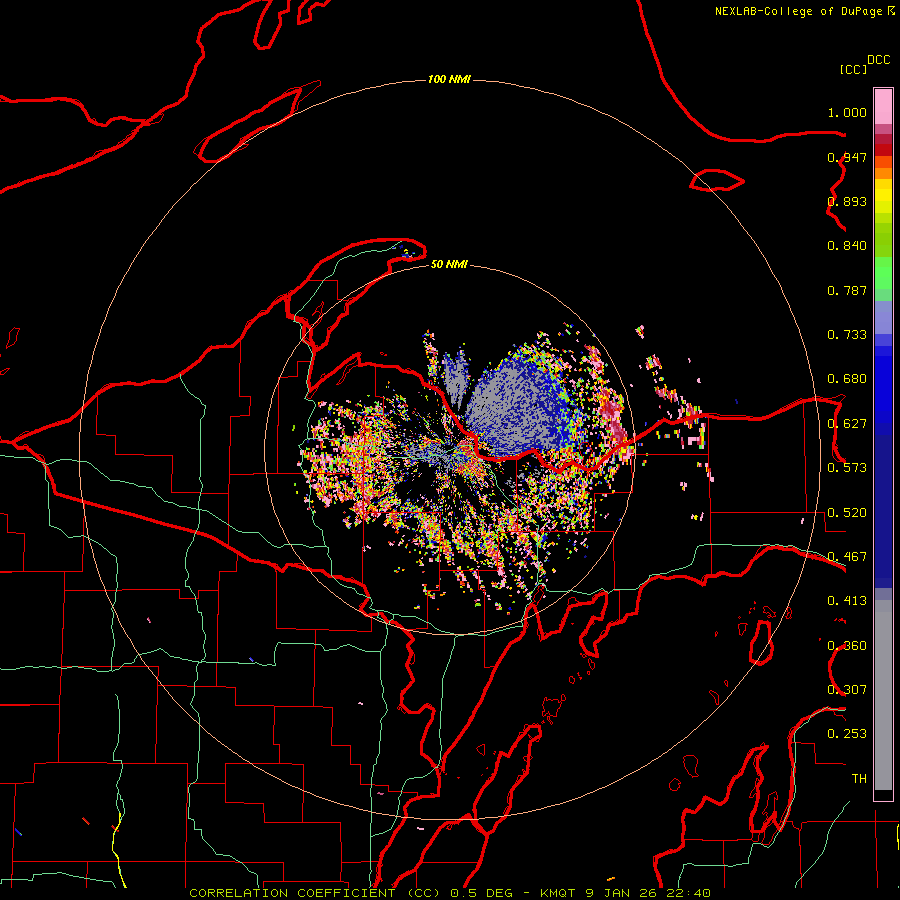Select the 0.787 scale value
Image resolution: width=900 pixels, height=900 pixels.
847,290
